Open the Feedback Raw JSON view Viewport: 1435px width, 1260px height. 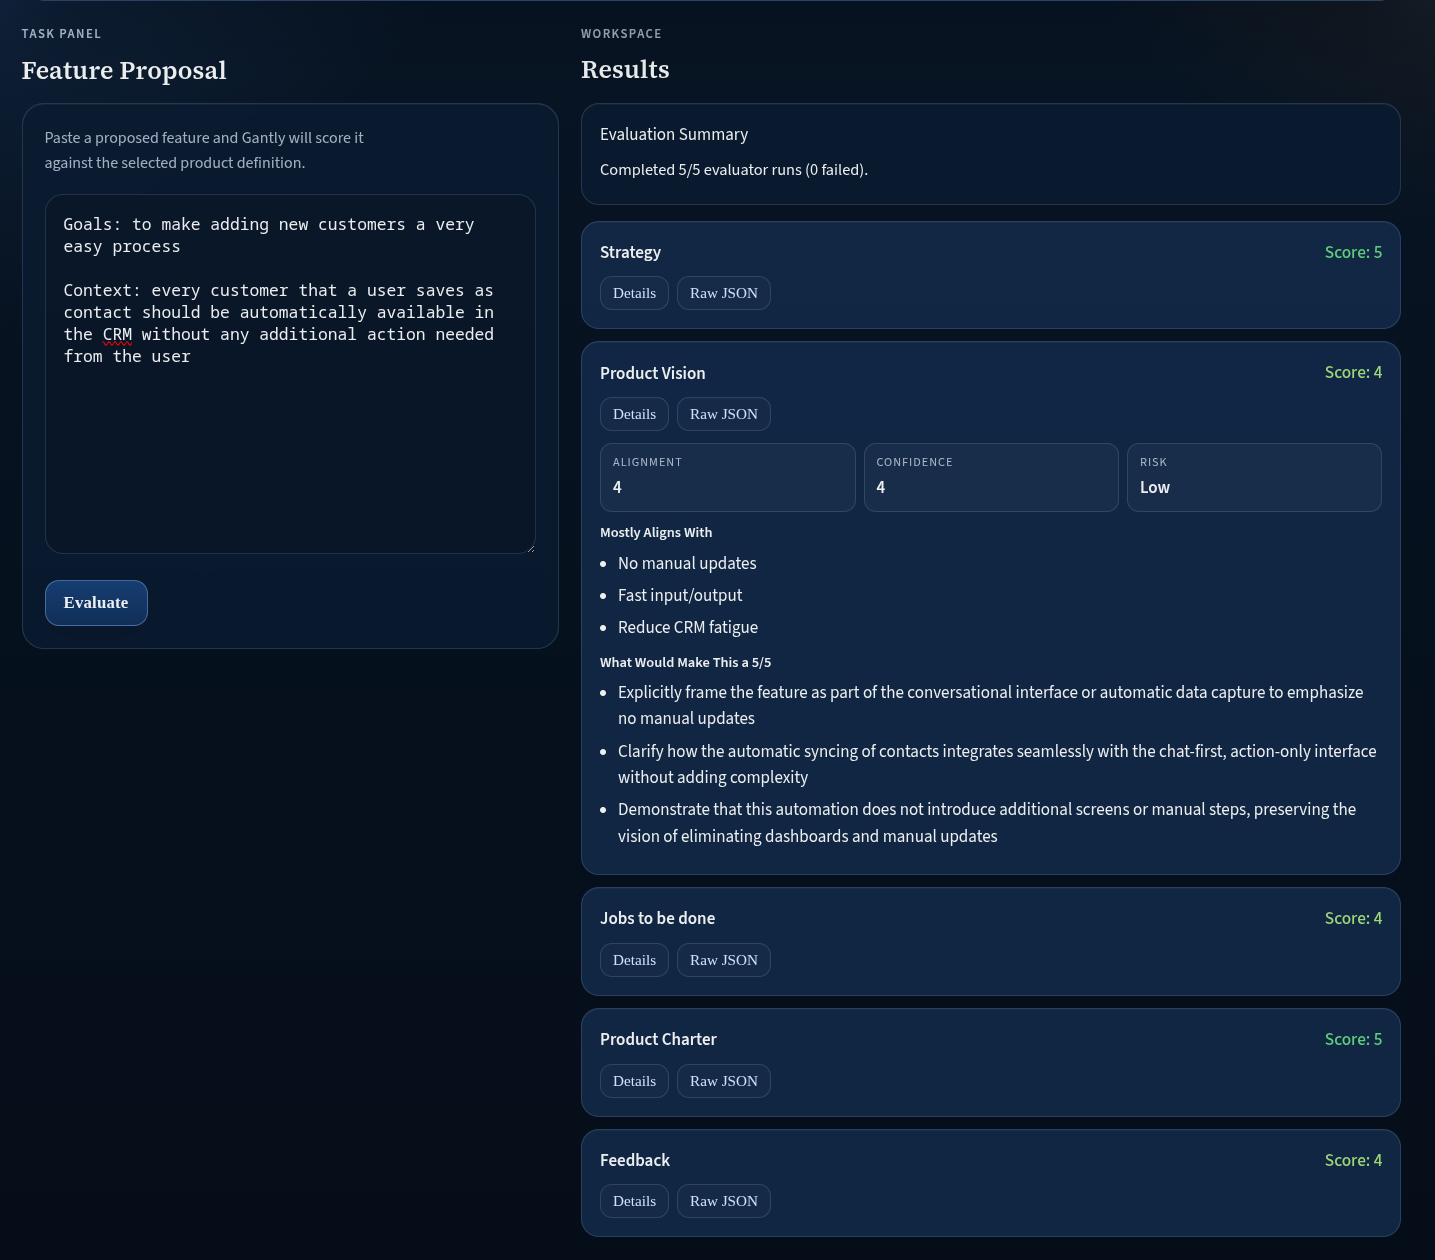point(723,1201)
